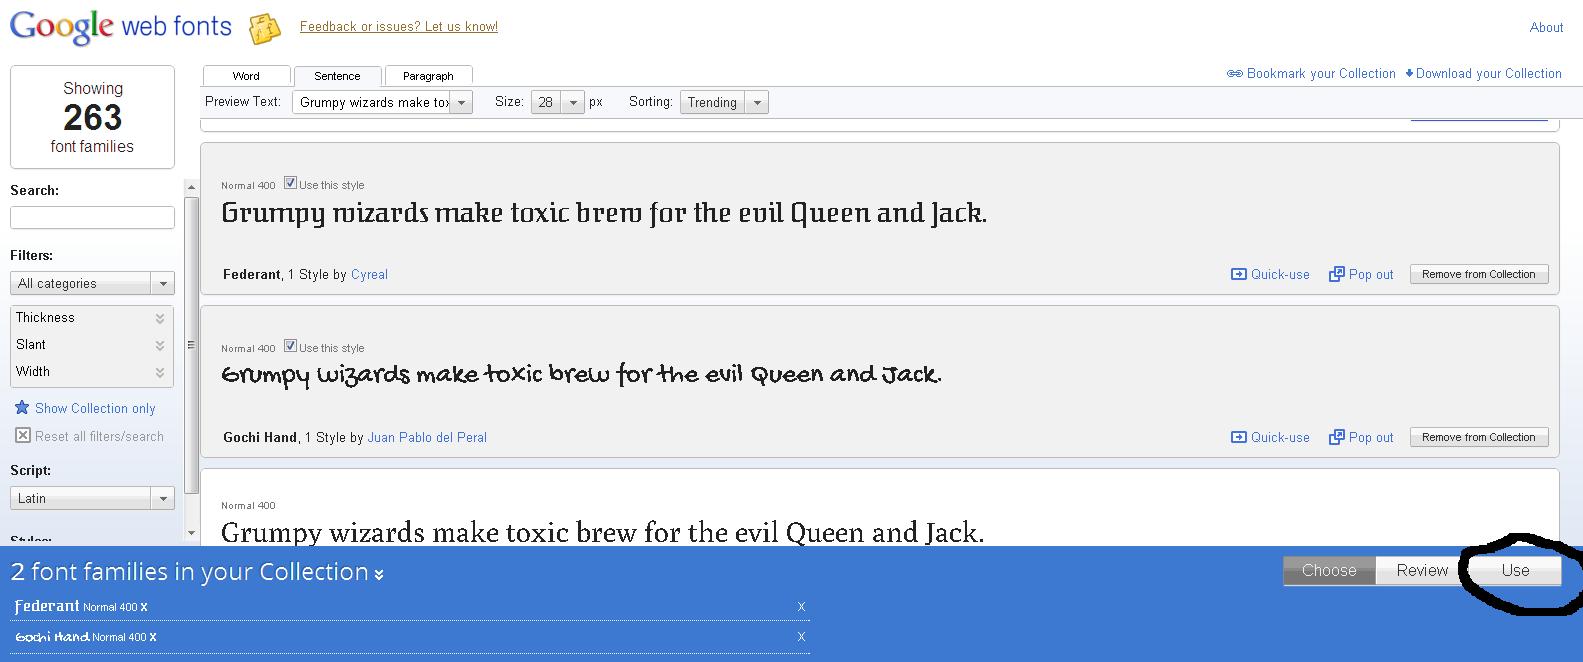Click the X icon beside Reset all filters/search

click(23, 435)
